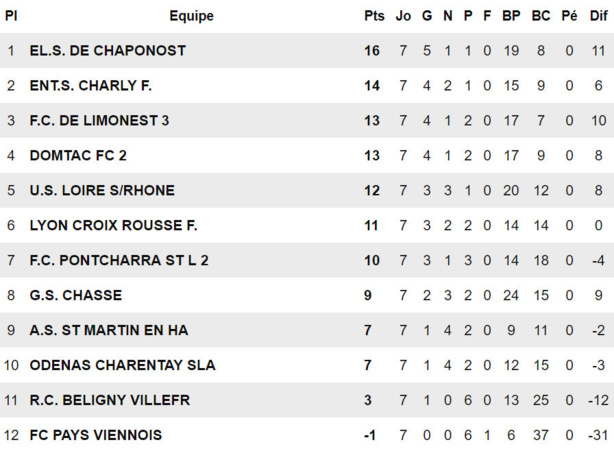
Task: Click the EL.S. DE CHAPONOST team name
Action: pos(108,51)
